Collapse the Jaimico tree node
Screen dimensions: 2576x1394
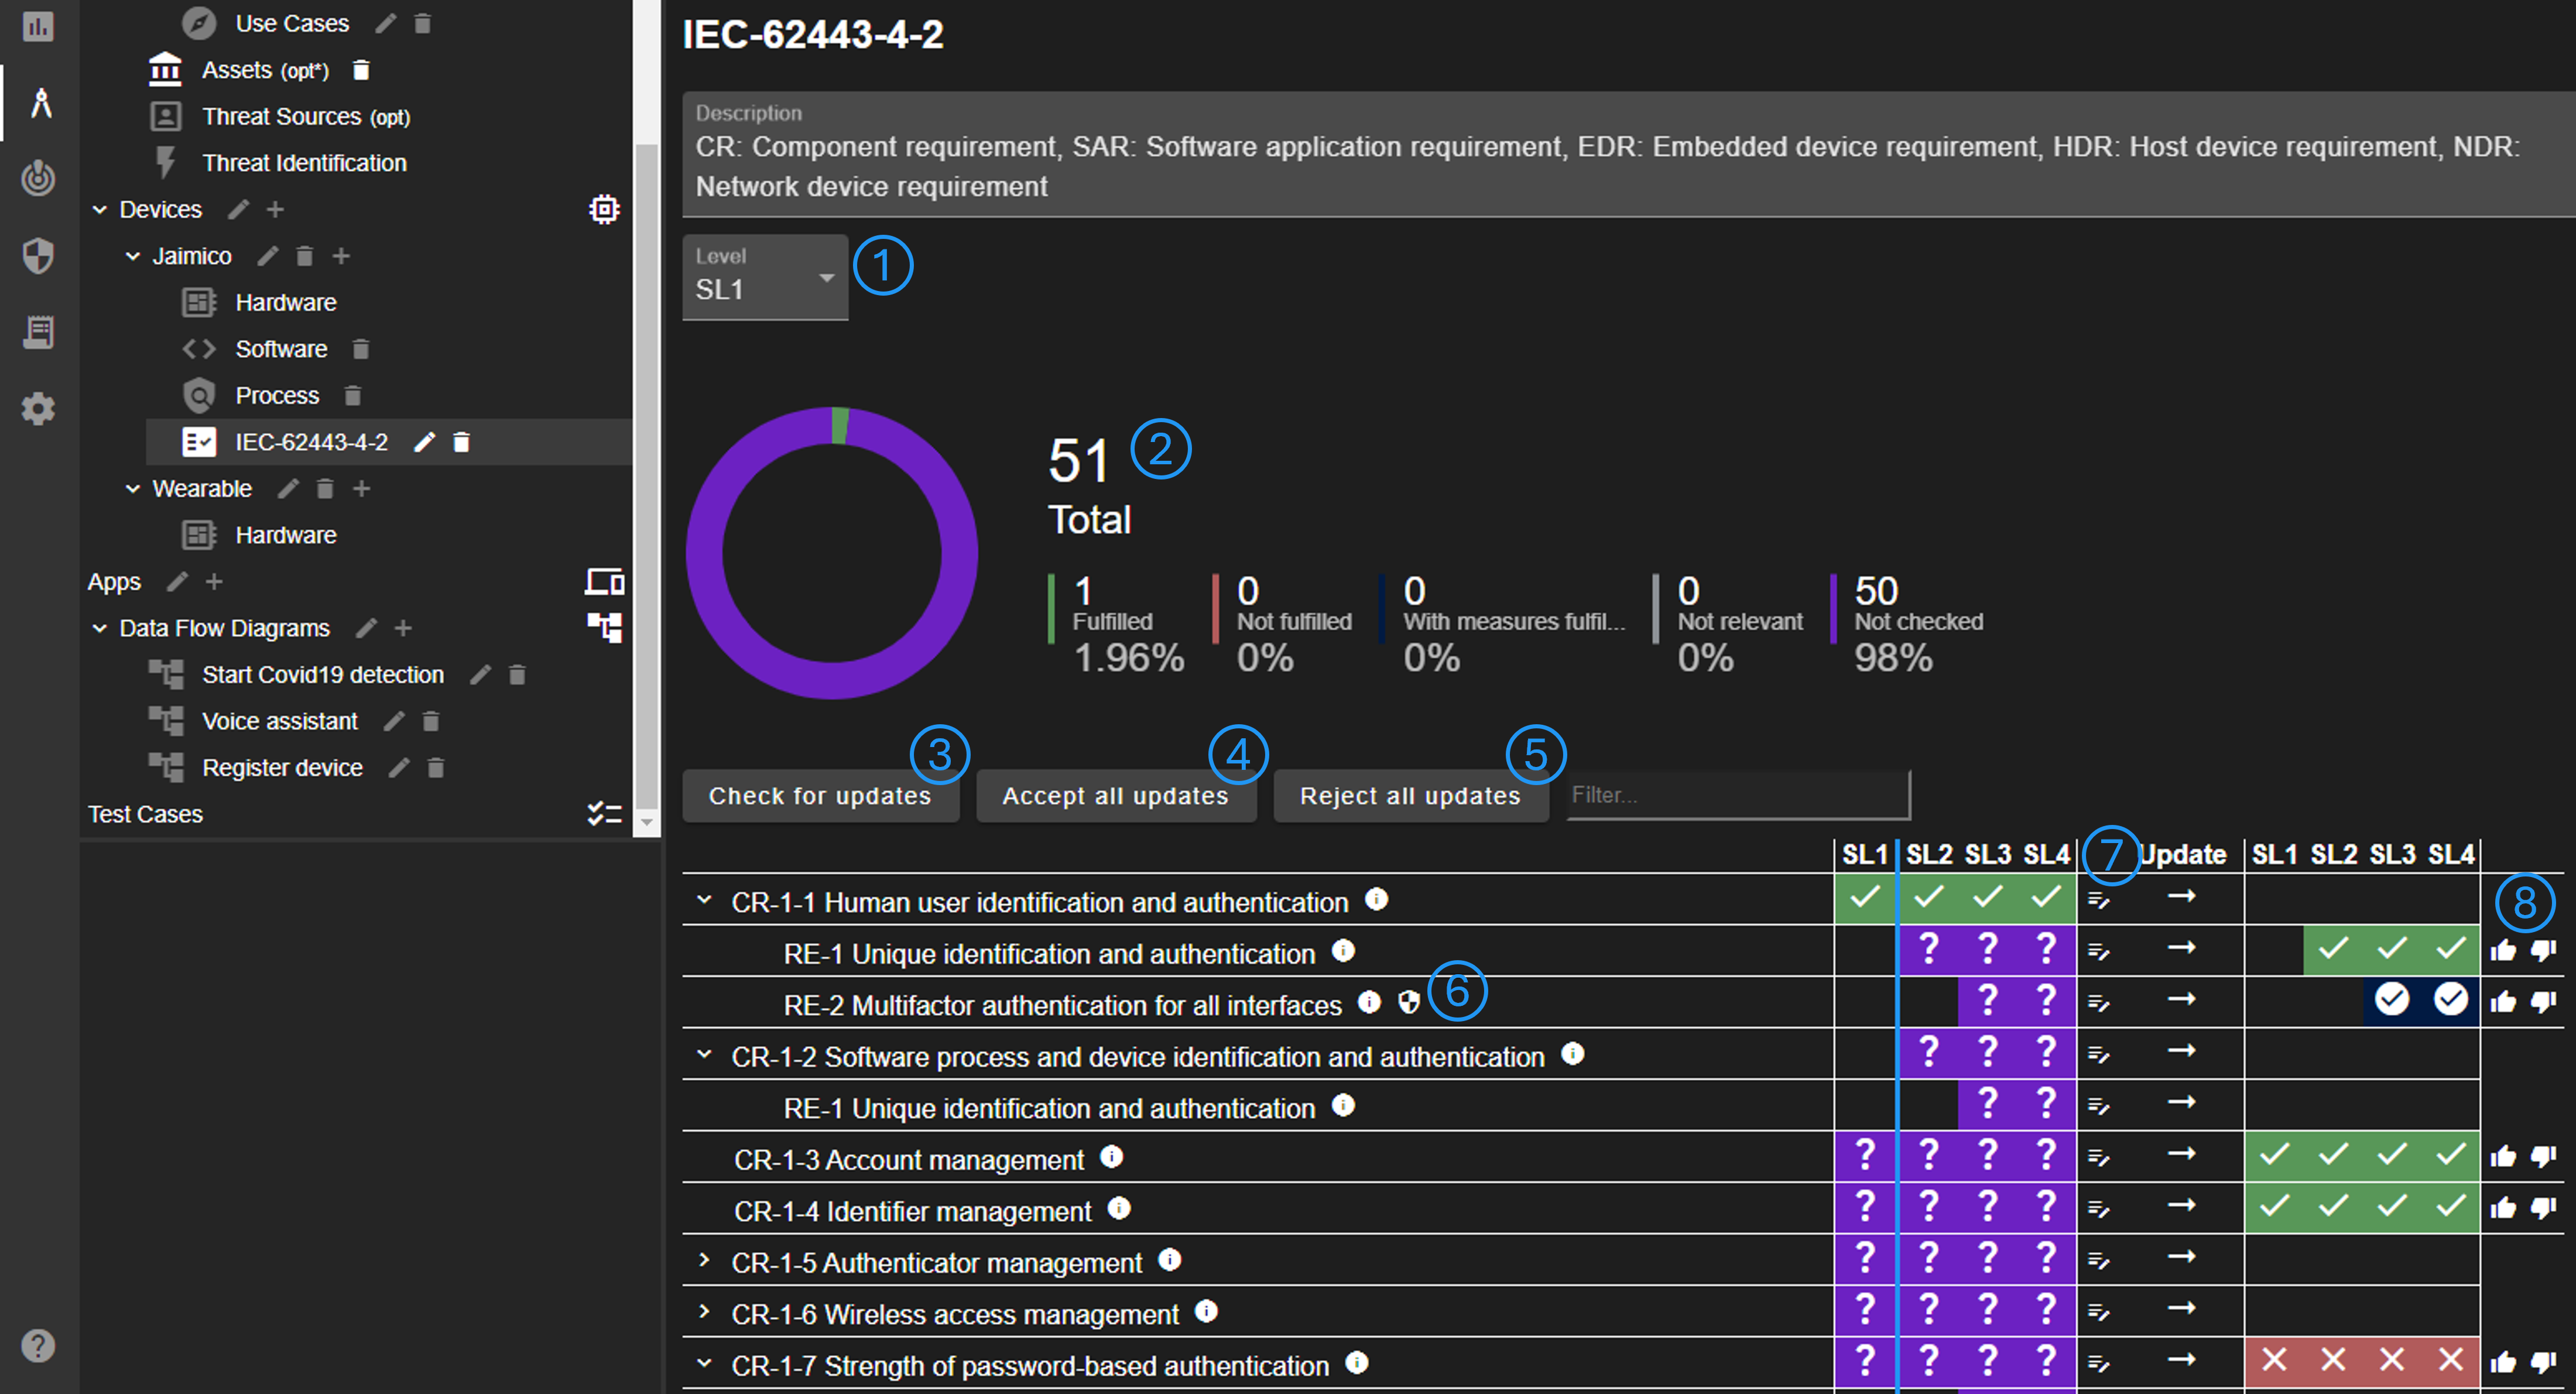coord(132,256)
